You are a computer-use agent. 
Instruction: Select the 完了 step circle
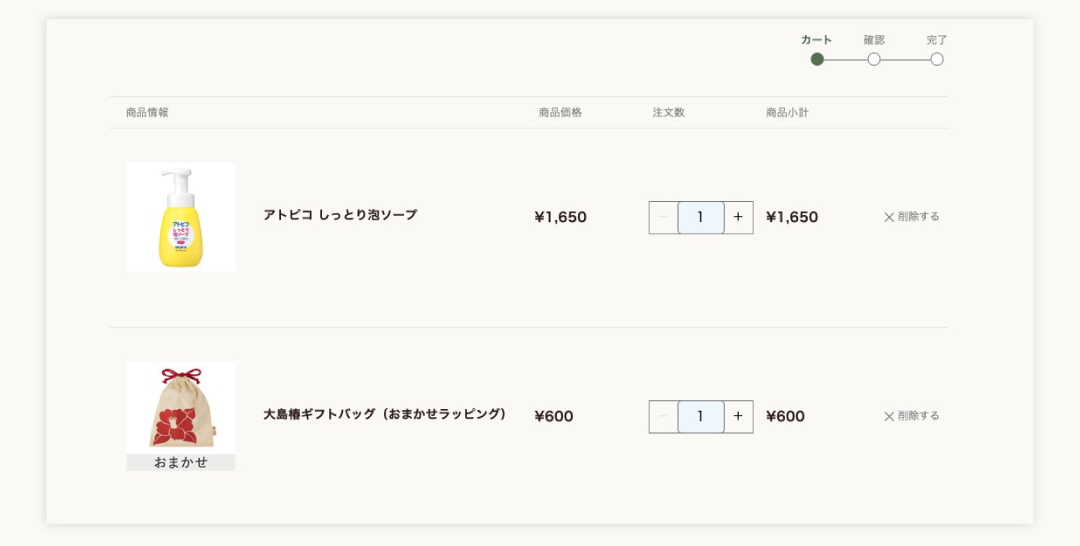click(x=937, y=59)
